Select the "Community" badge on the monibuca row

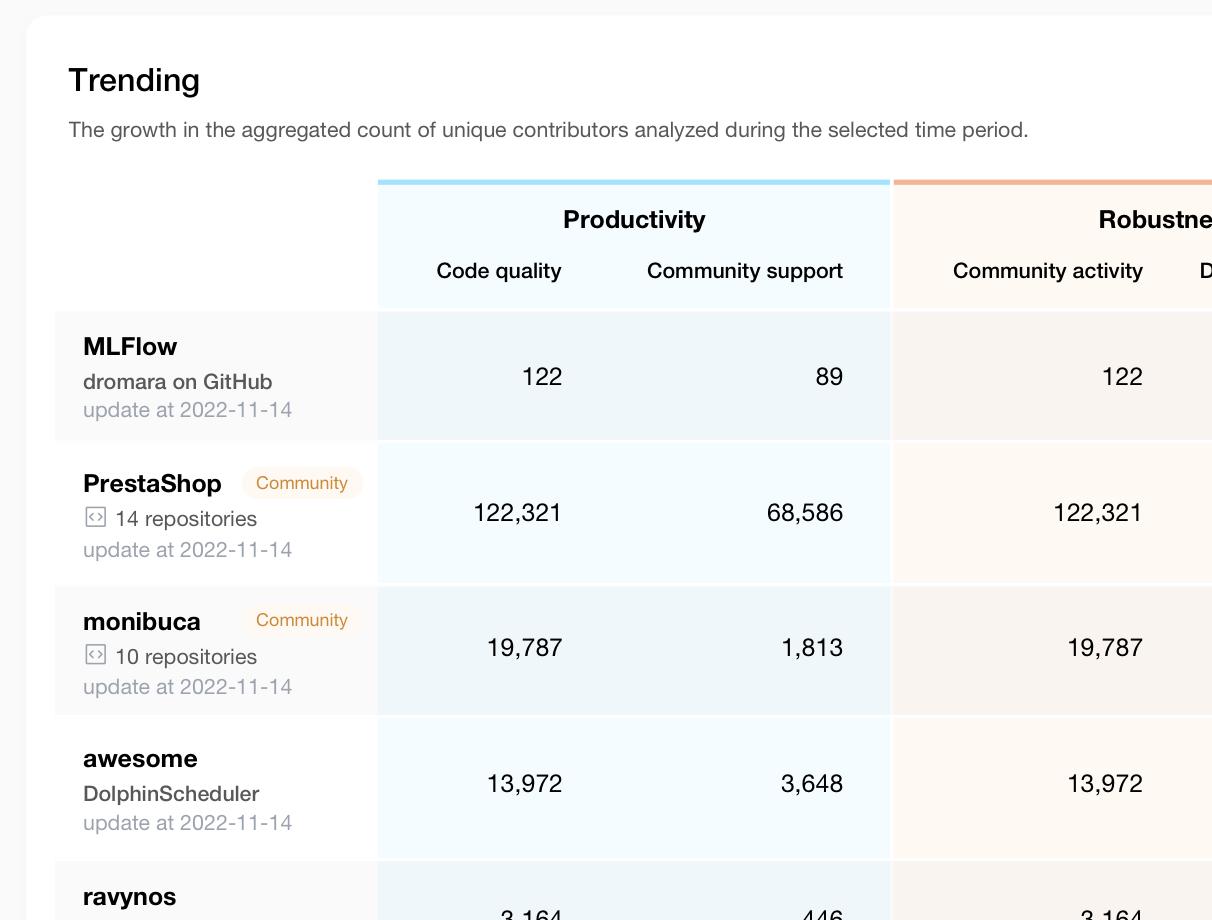pos(302,620)
